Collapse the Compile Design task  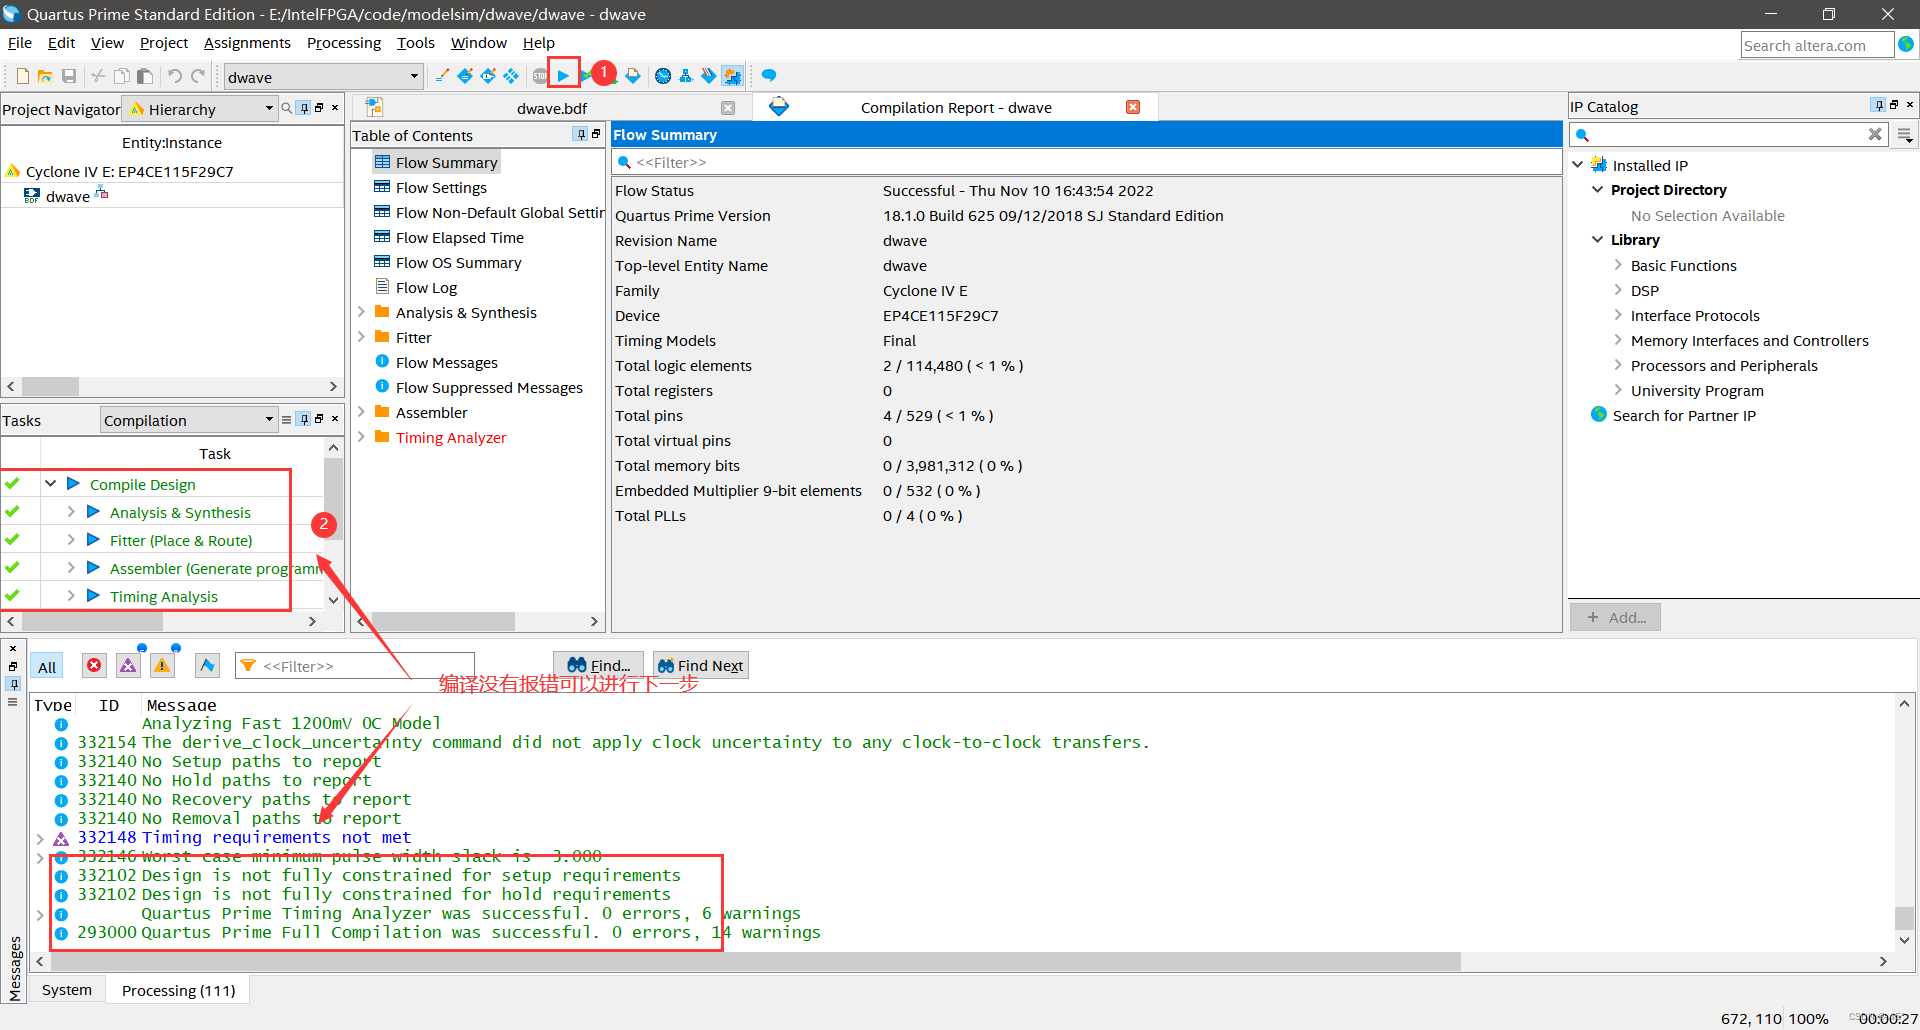50,484
